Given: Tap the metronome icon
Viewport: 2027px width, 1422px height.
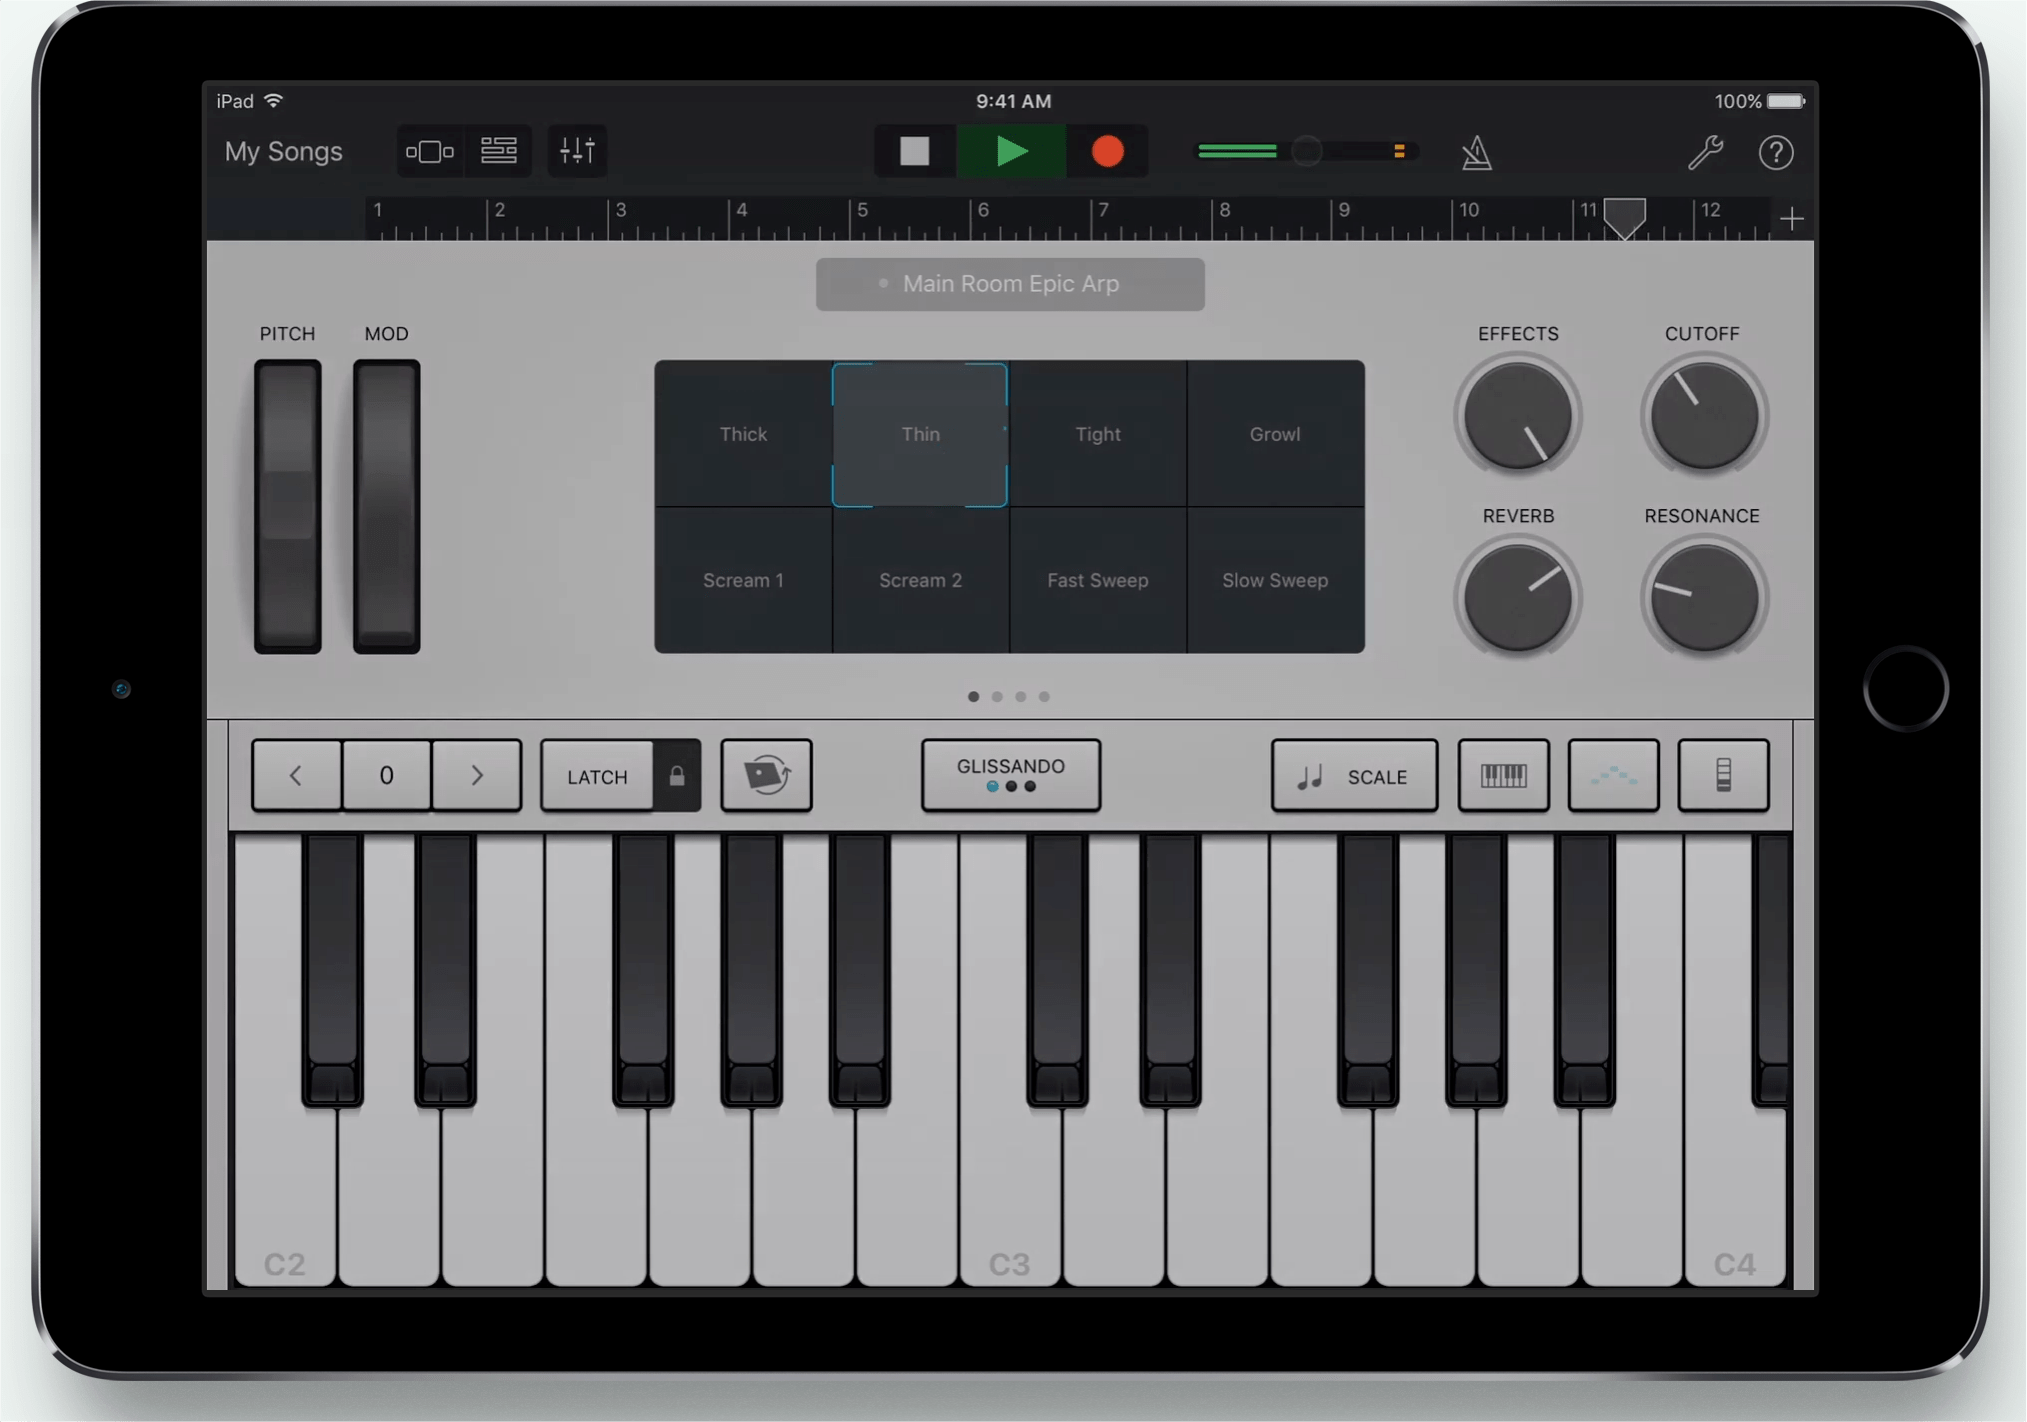Looking at the screenshot, I should pos(1477,153).
